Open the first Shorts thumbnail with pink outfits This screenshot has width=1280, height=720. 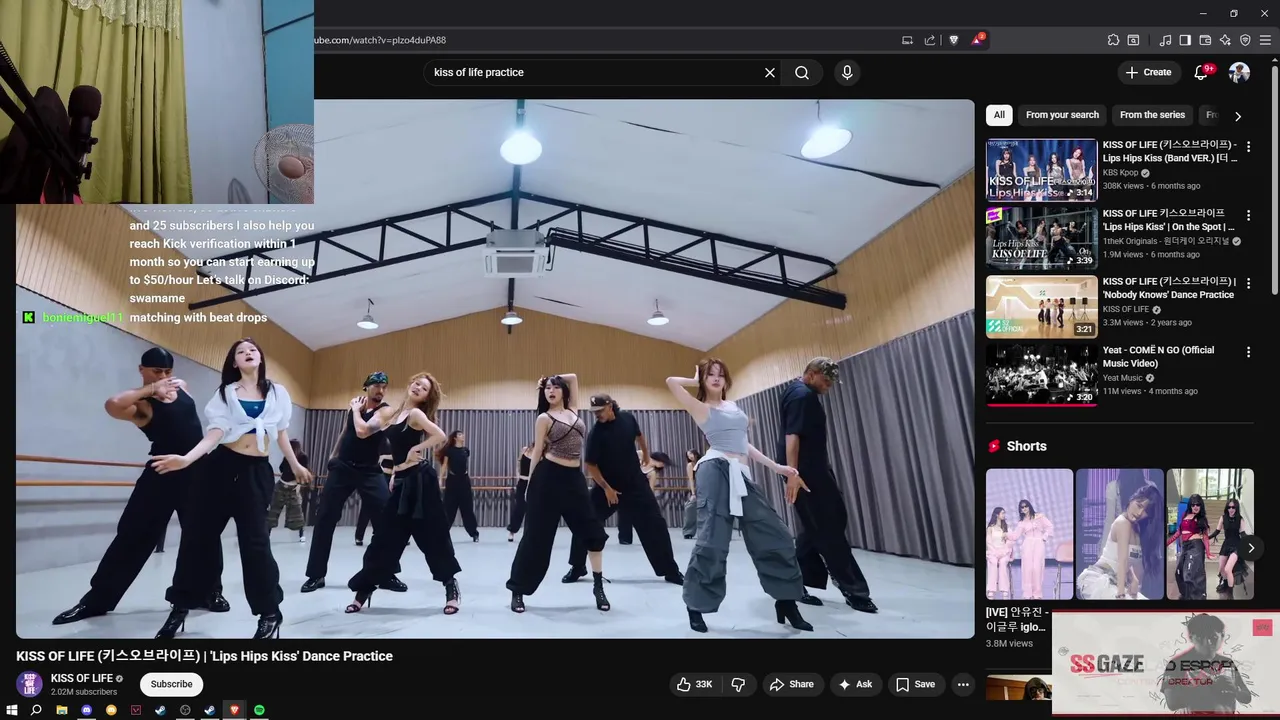(1029, 534)
